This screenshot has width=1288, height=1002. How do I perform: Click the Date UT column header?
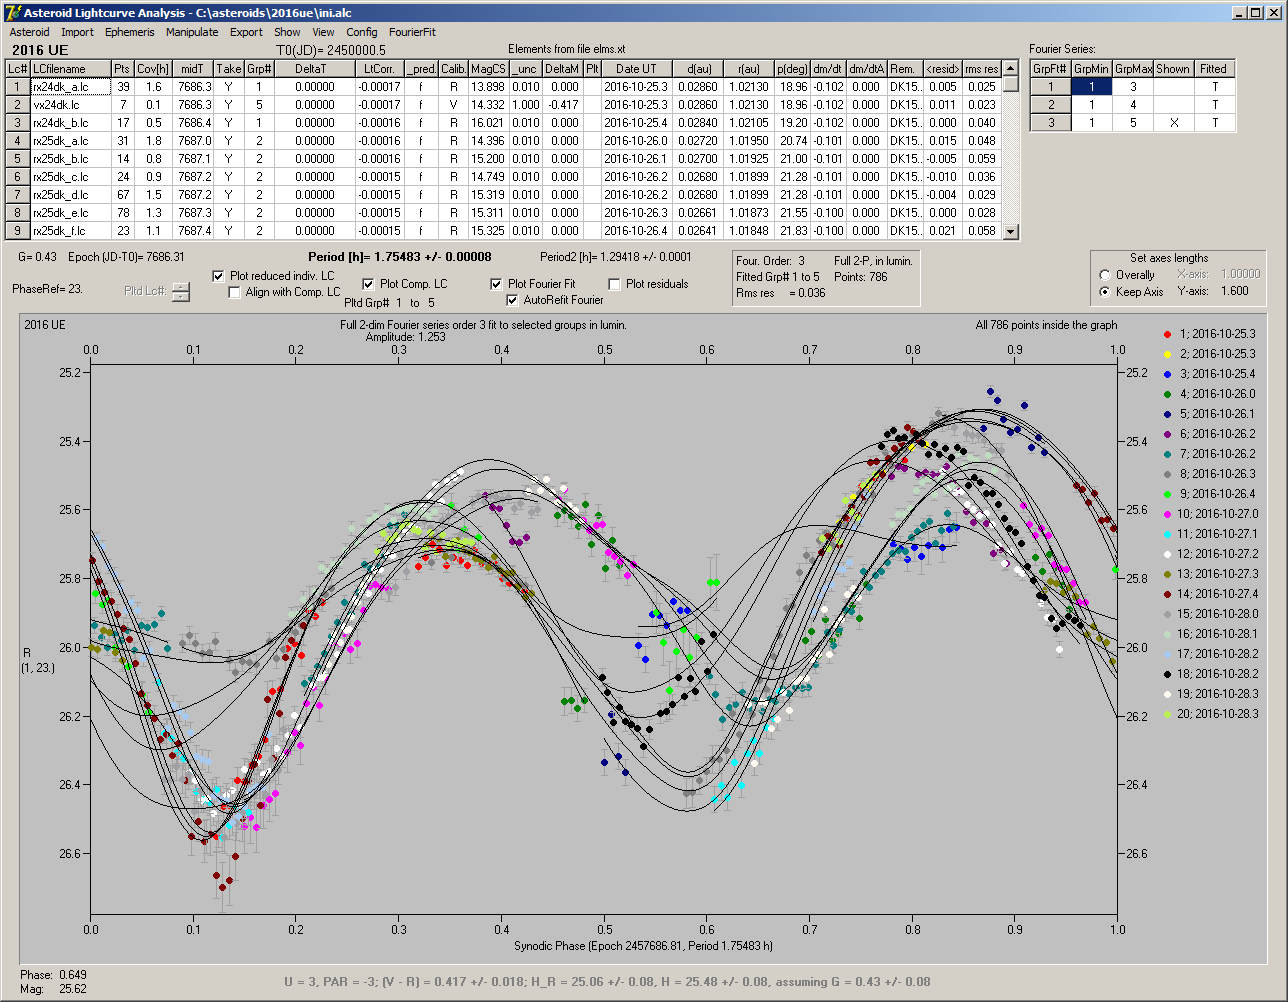point(636,69)
